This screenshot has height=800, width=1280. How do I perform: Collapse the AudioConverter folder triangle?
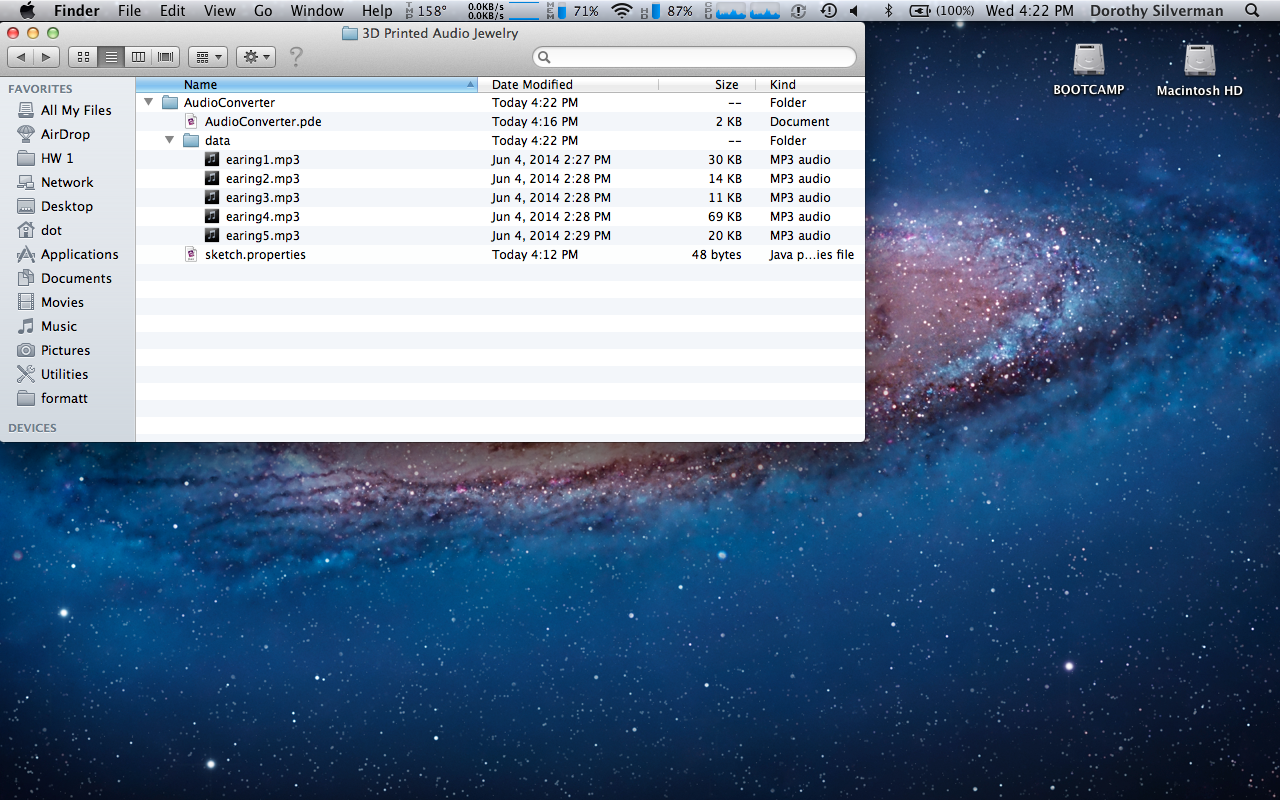(x=149, y=102)
